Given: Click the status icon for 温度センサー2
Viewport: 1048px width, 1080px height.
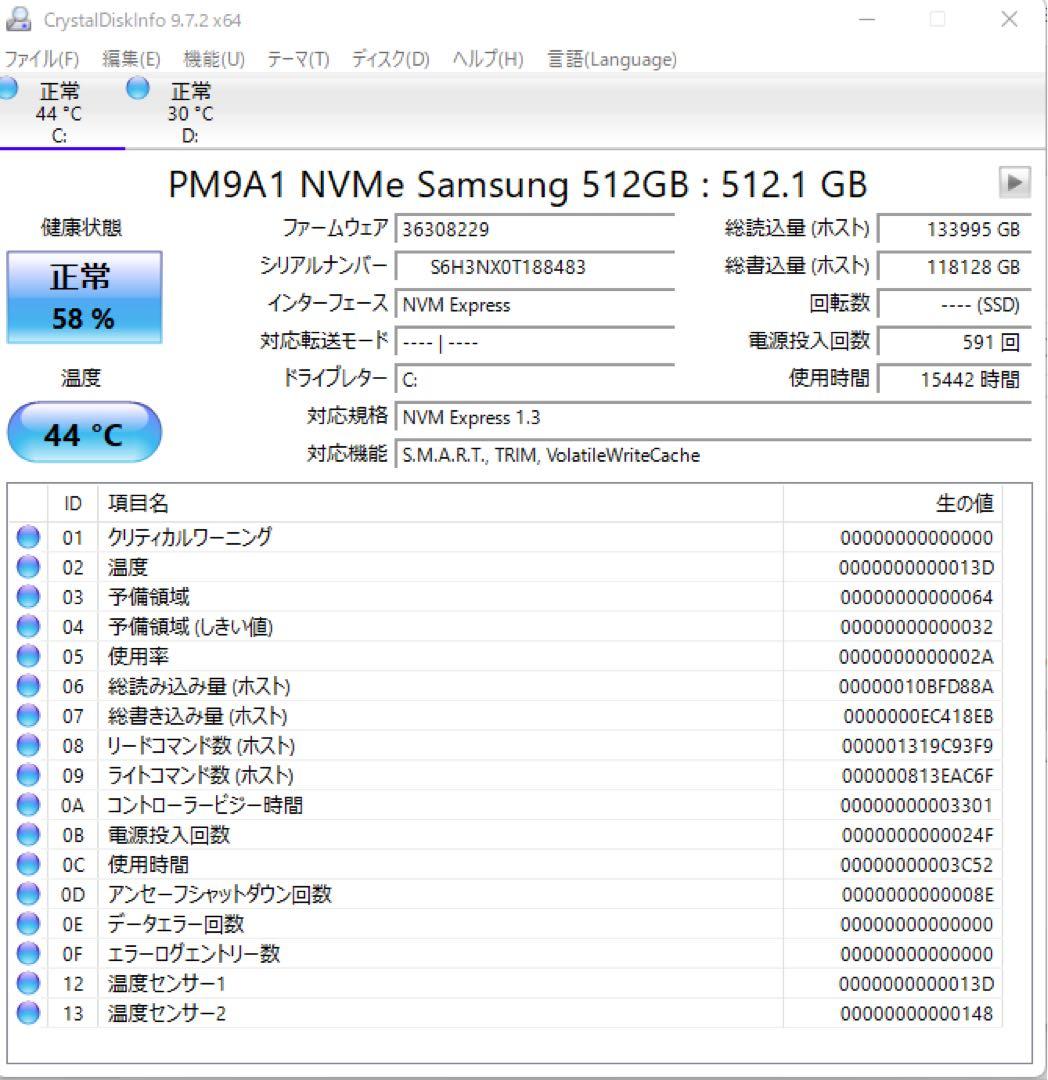Looking at the screenshot, I should [x=27, y=1013].
